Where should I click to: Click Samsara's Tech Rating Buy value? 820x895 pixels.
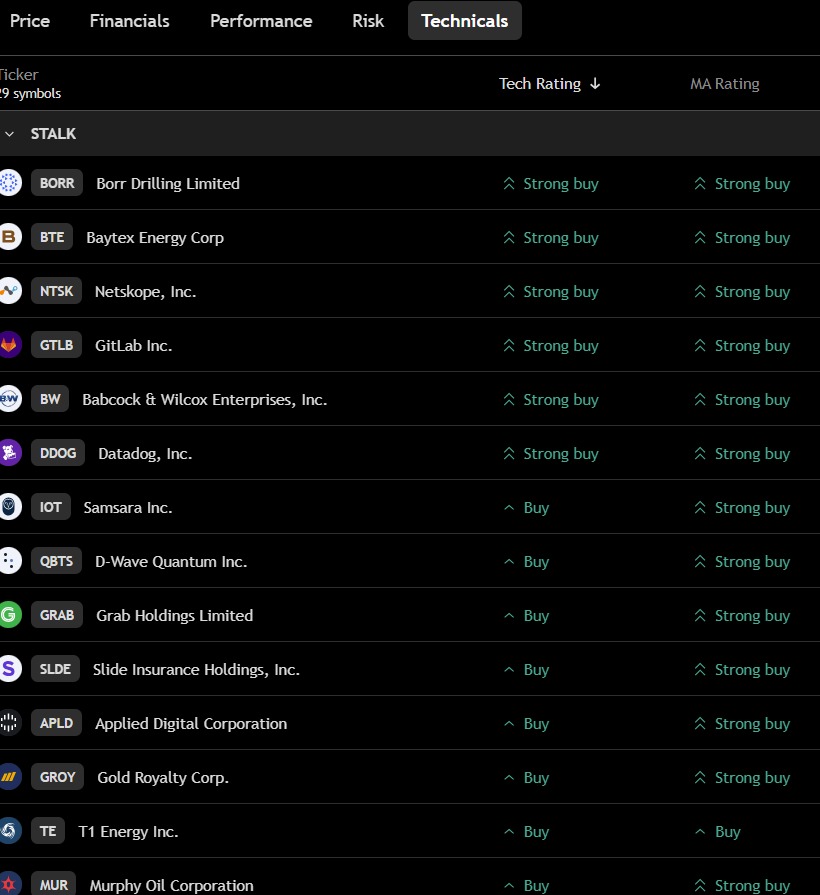point(526,507)
